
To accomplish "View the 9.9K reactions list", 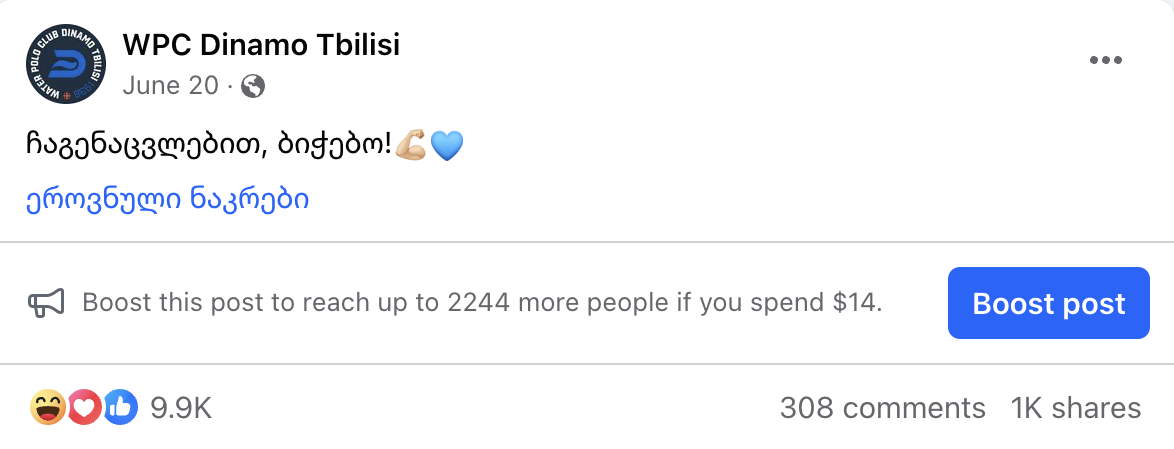I will pos(181,409).
